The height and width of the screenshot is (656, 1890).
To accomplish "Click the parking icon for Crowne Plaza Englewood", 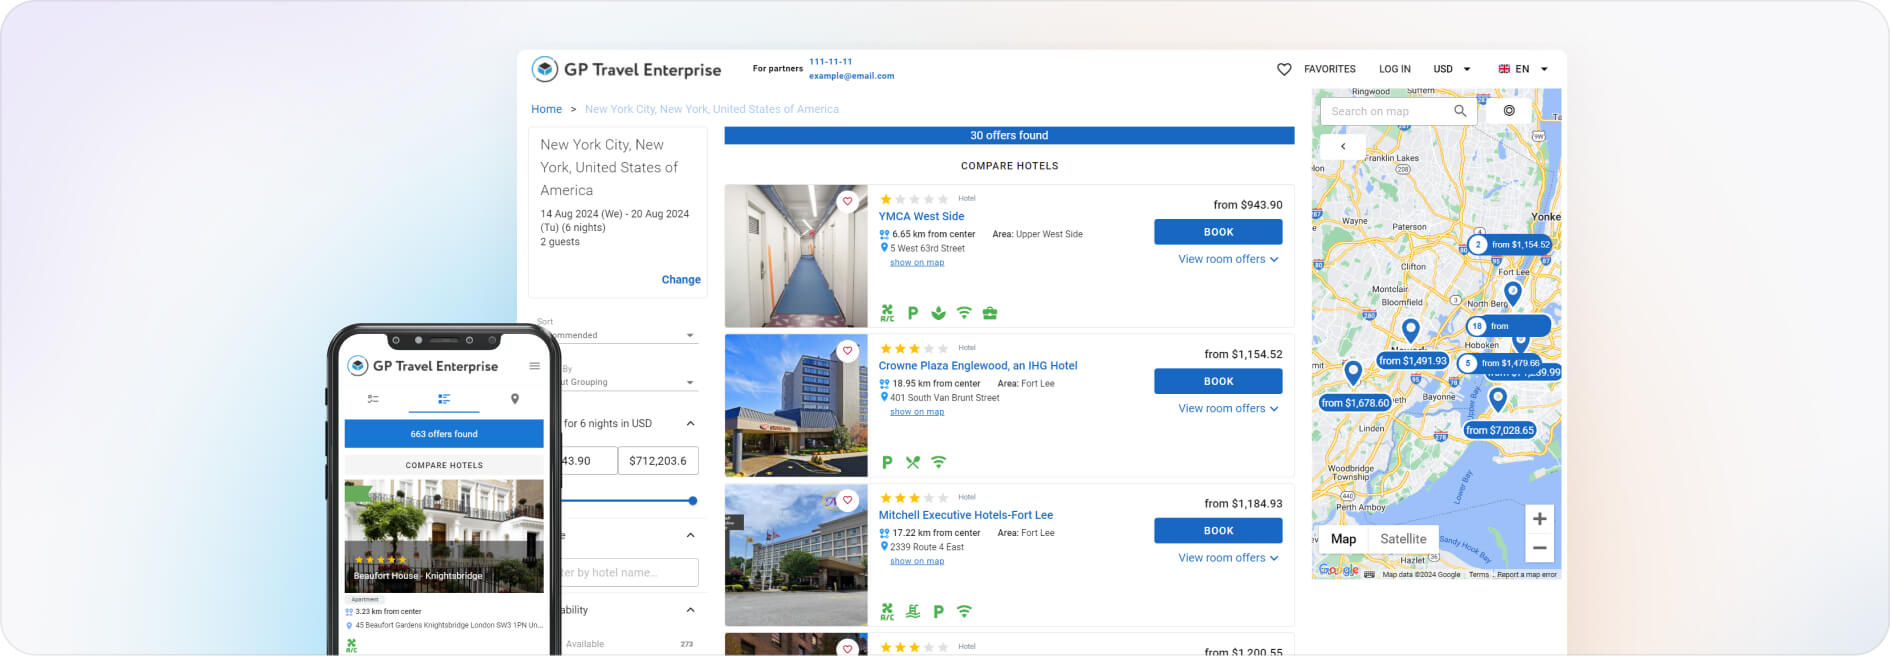I will point(887,462).
